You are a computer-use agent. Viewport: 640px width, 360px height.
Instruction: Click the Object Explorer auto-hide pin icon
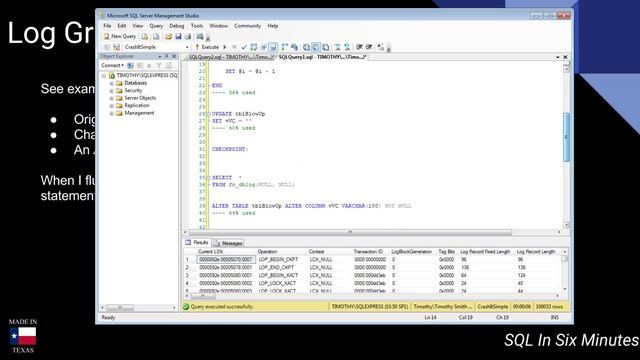click(167, 56)
